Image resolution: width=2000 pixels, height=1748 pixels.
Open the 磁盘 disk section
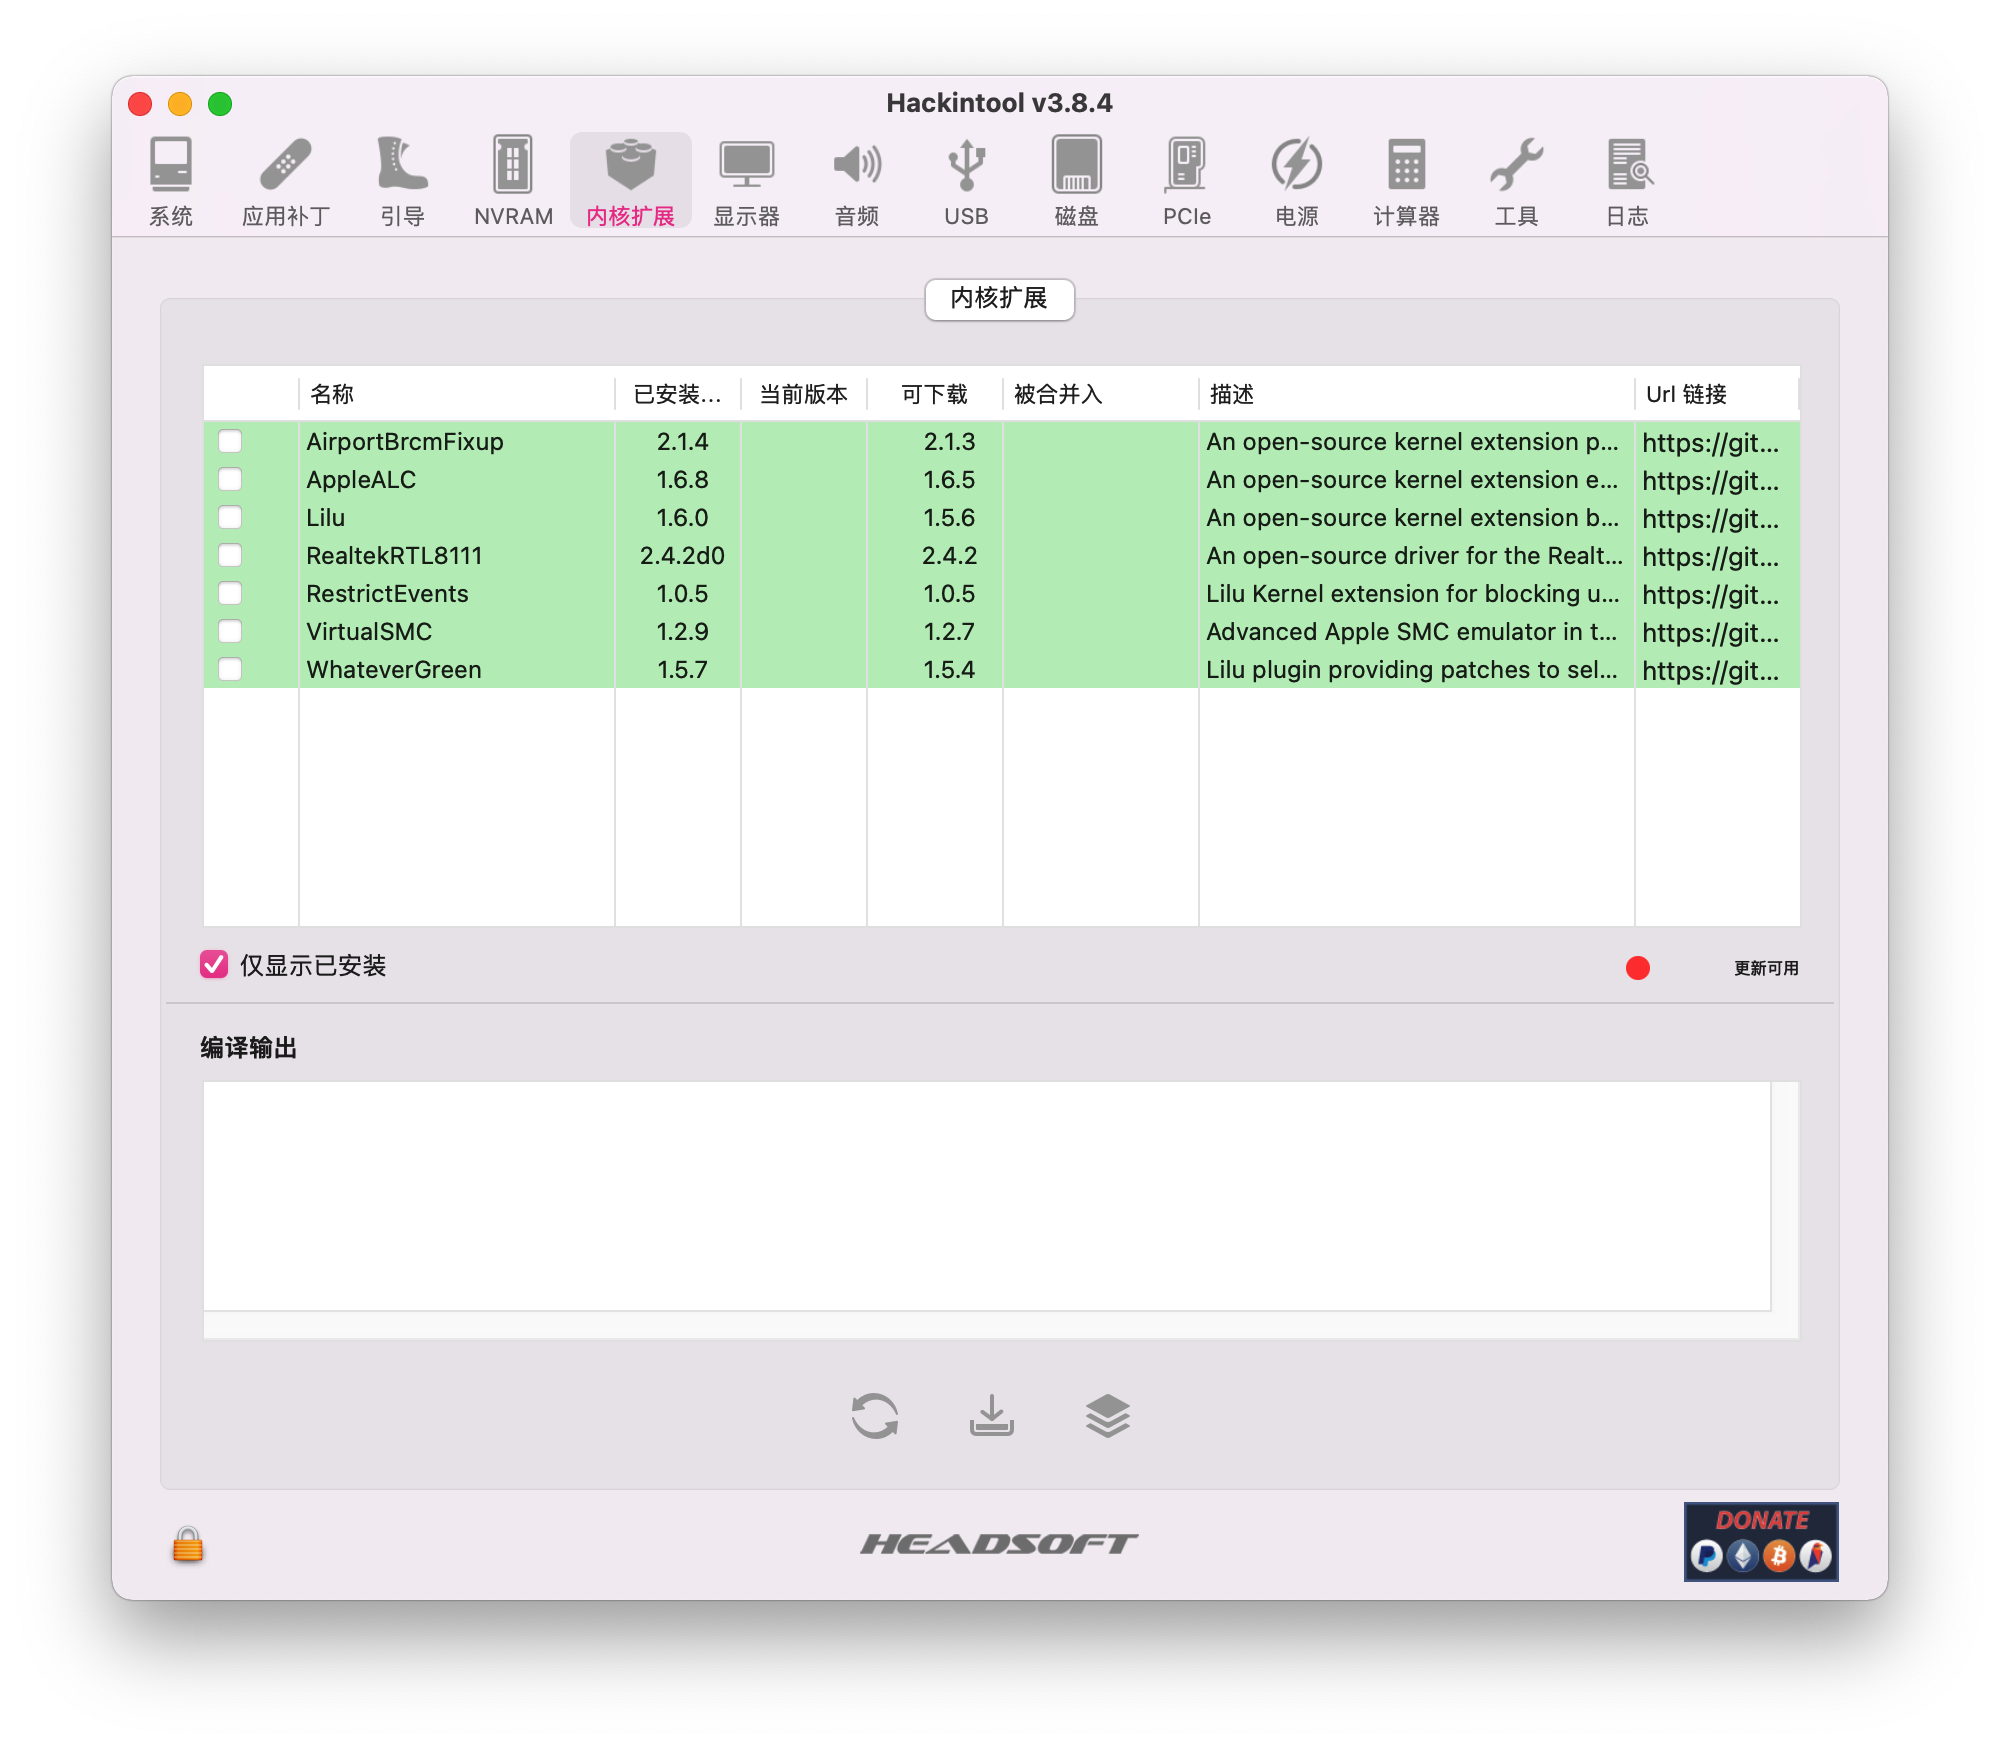point(1076,181)
